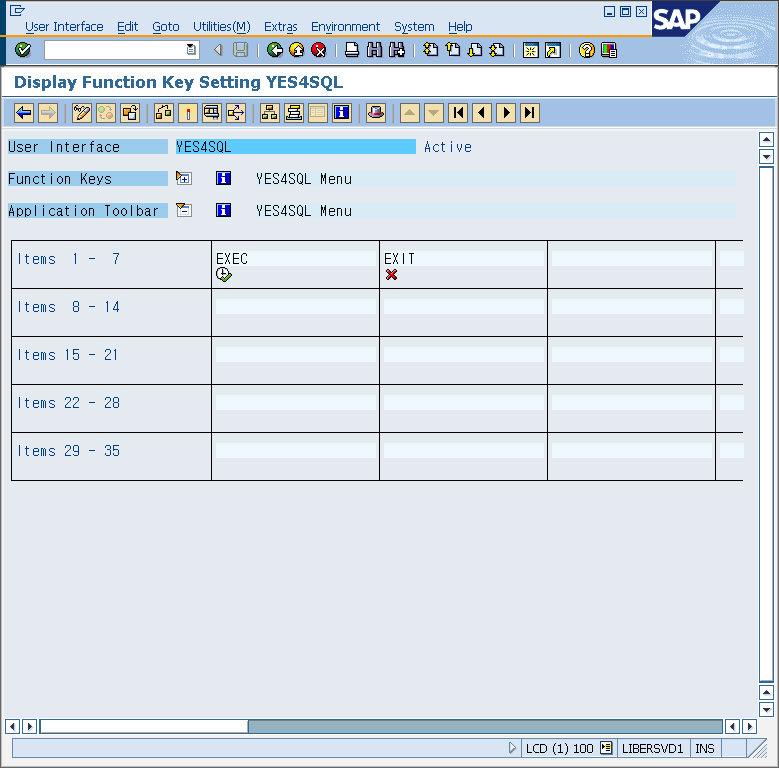
Task: Select the 'Items 15 - 21' row label
Action: (69, 355)
